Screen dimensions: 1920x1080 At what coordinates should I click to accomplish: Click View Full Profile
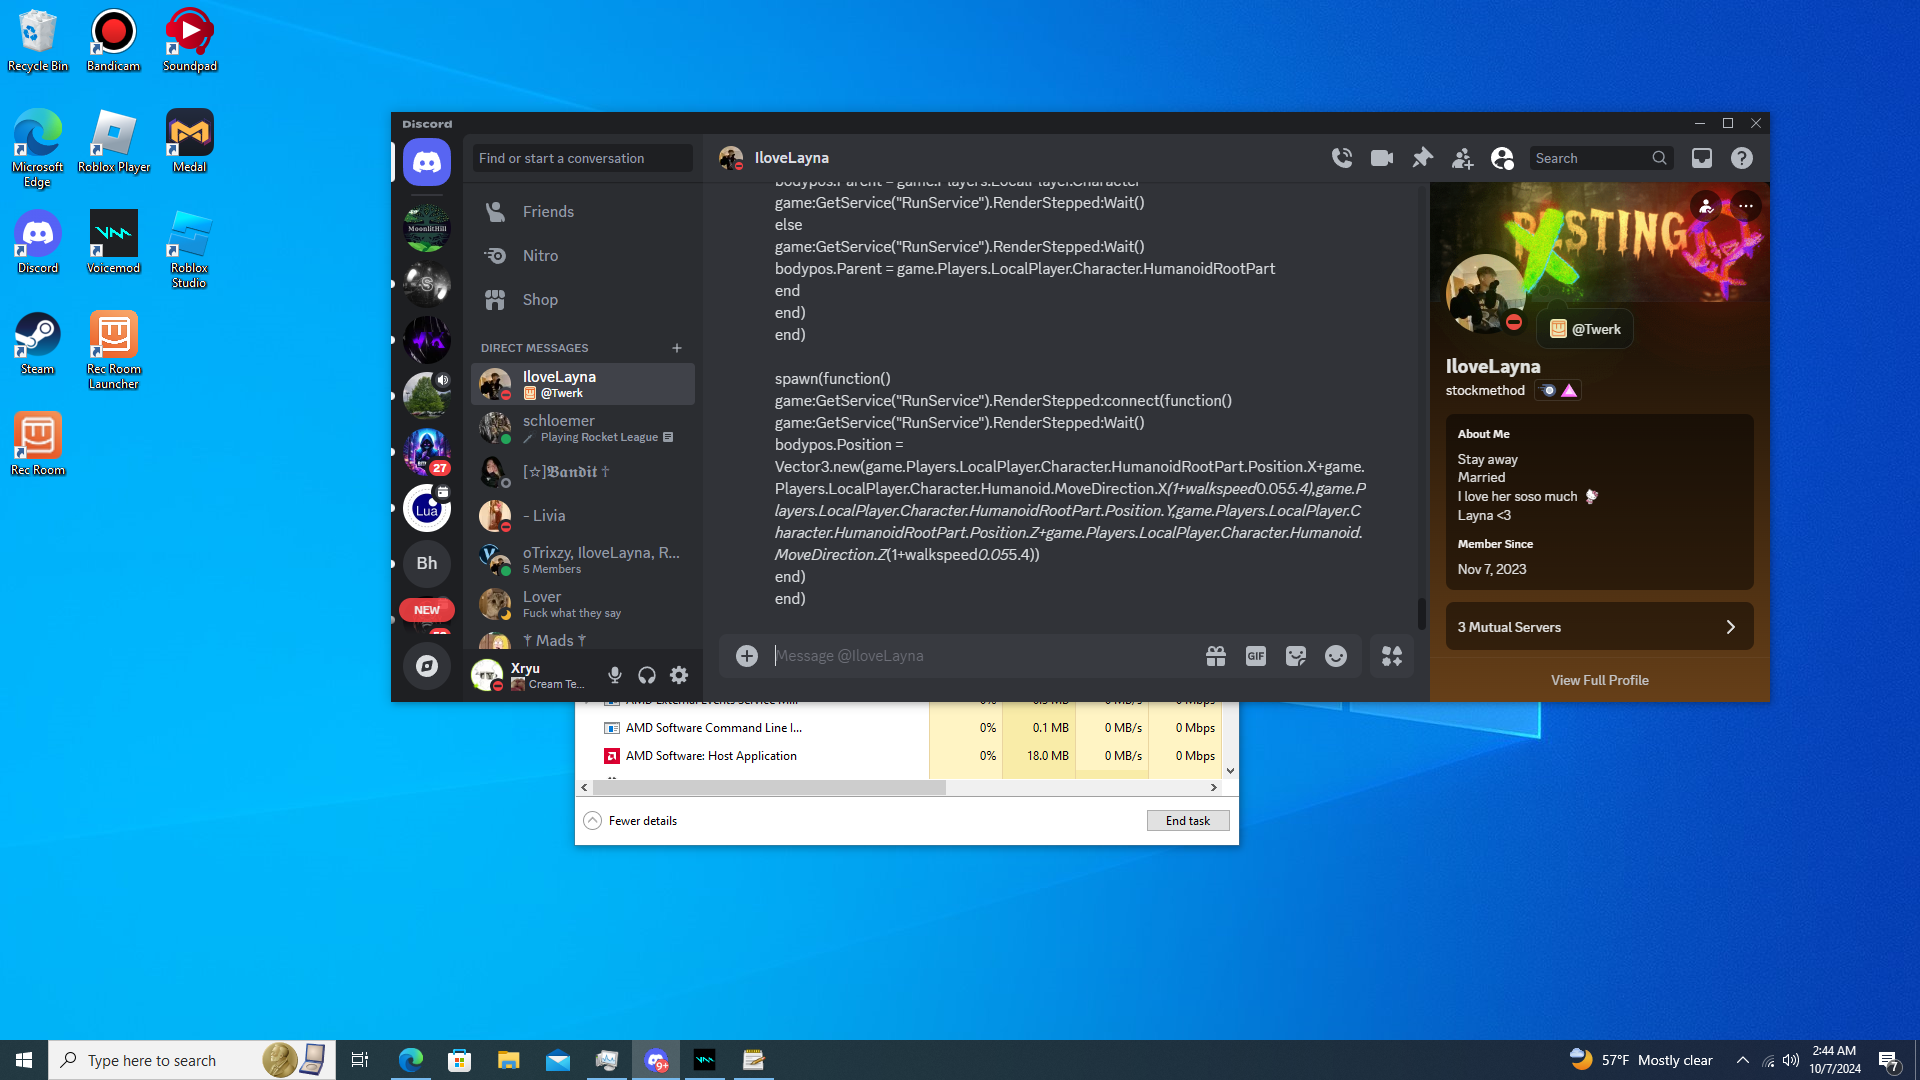point(1599,680)
